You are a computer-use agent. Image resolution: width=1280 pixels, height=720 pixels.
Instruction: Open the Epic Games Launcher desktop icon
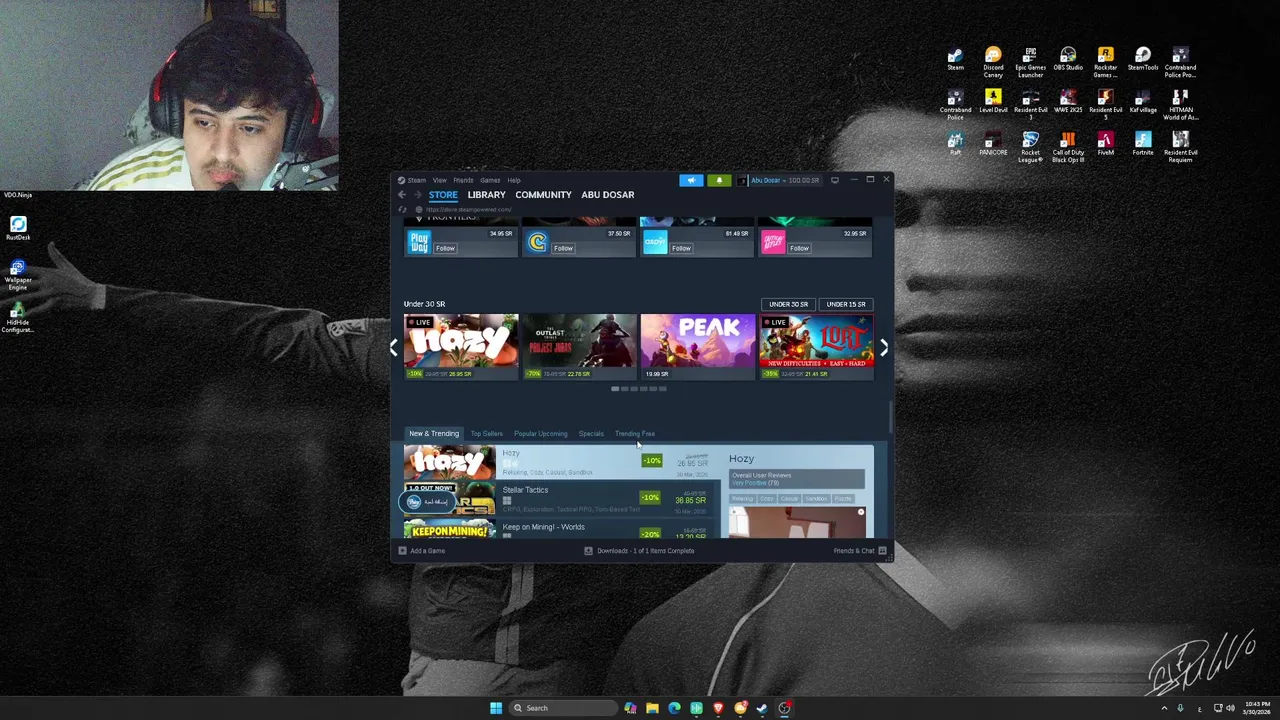[x=1030, y=62]
